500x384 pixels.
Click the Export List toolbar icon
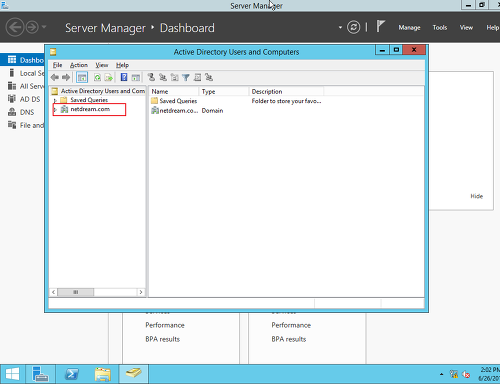point(108,78)
